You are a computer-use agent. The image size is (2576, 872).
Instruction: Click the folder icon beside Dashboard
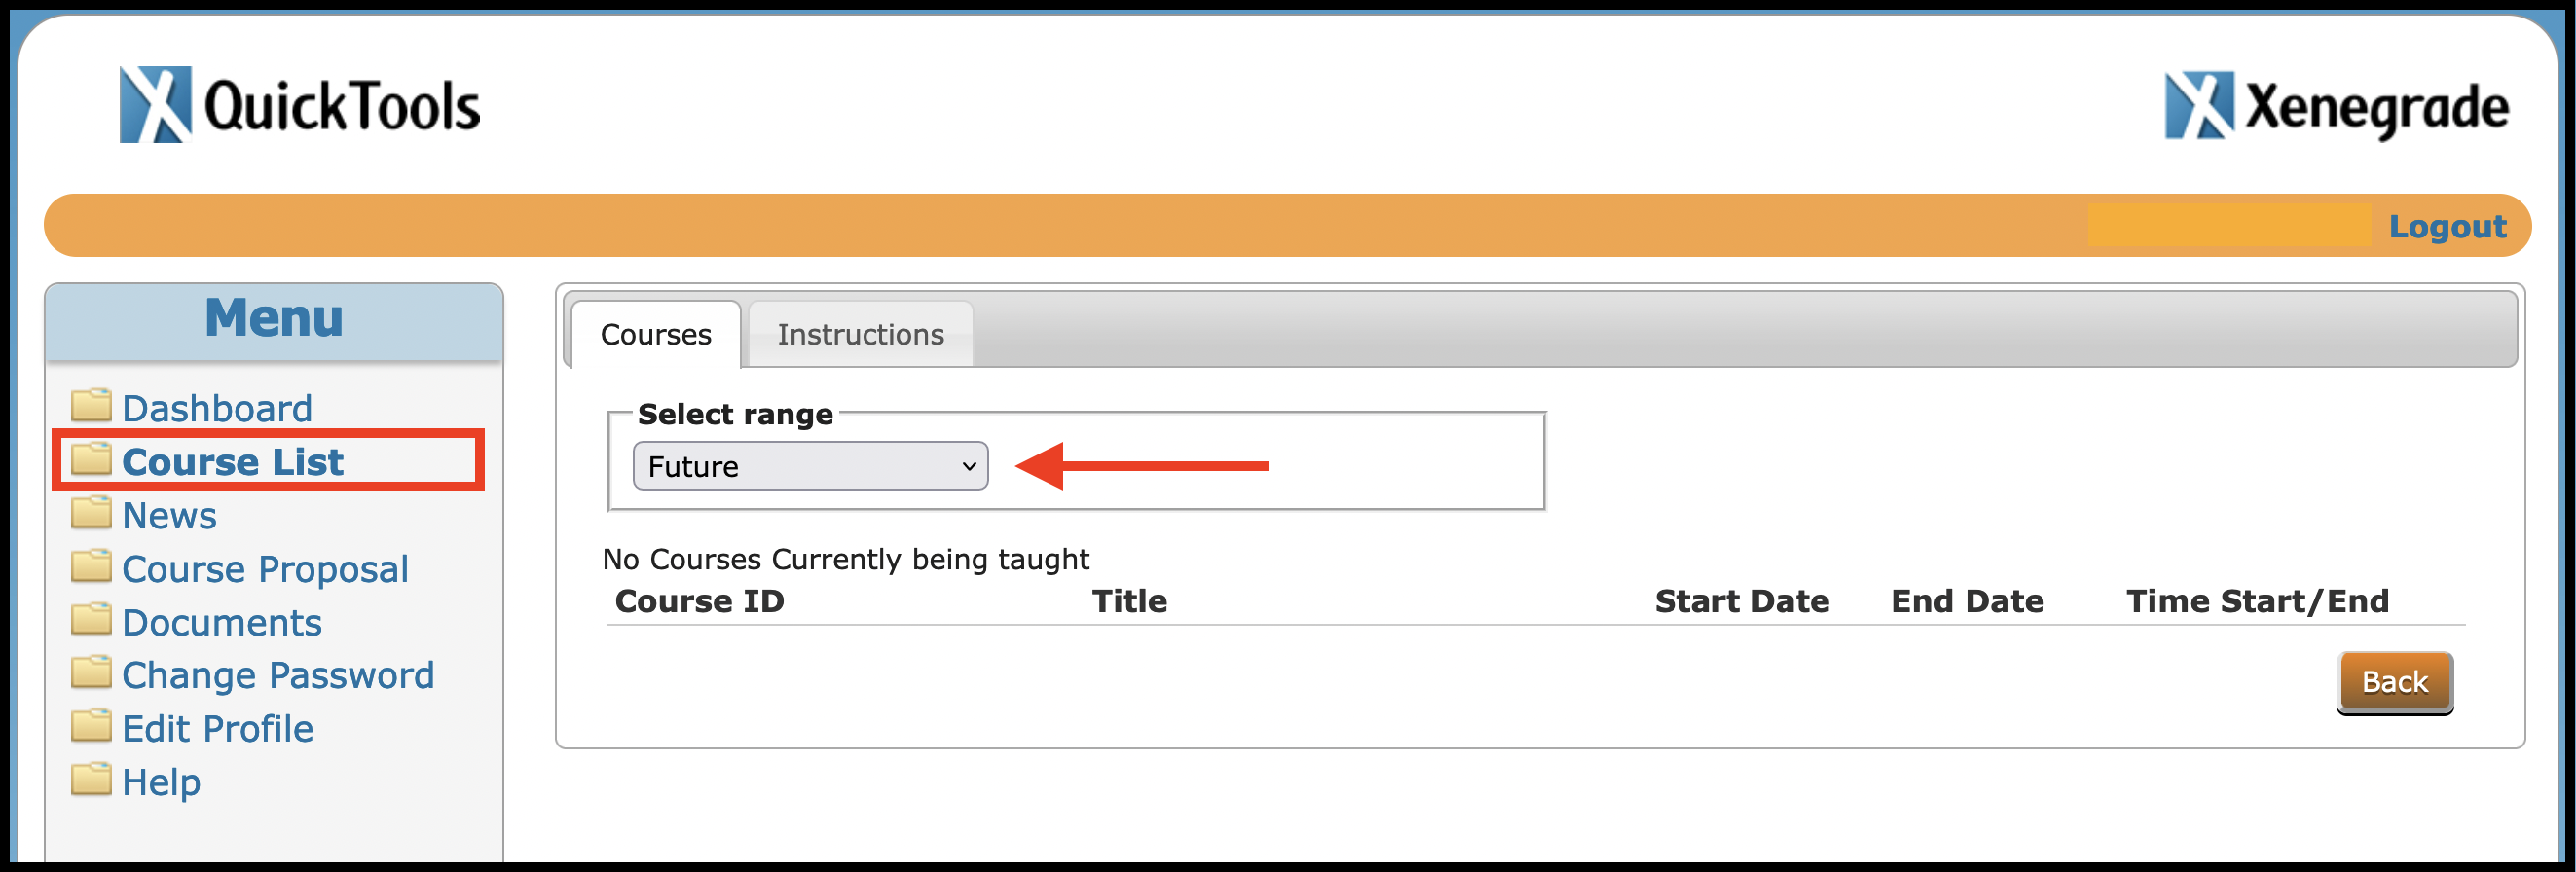93,406
